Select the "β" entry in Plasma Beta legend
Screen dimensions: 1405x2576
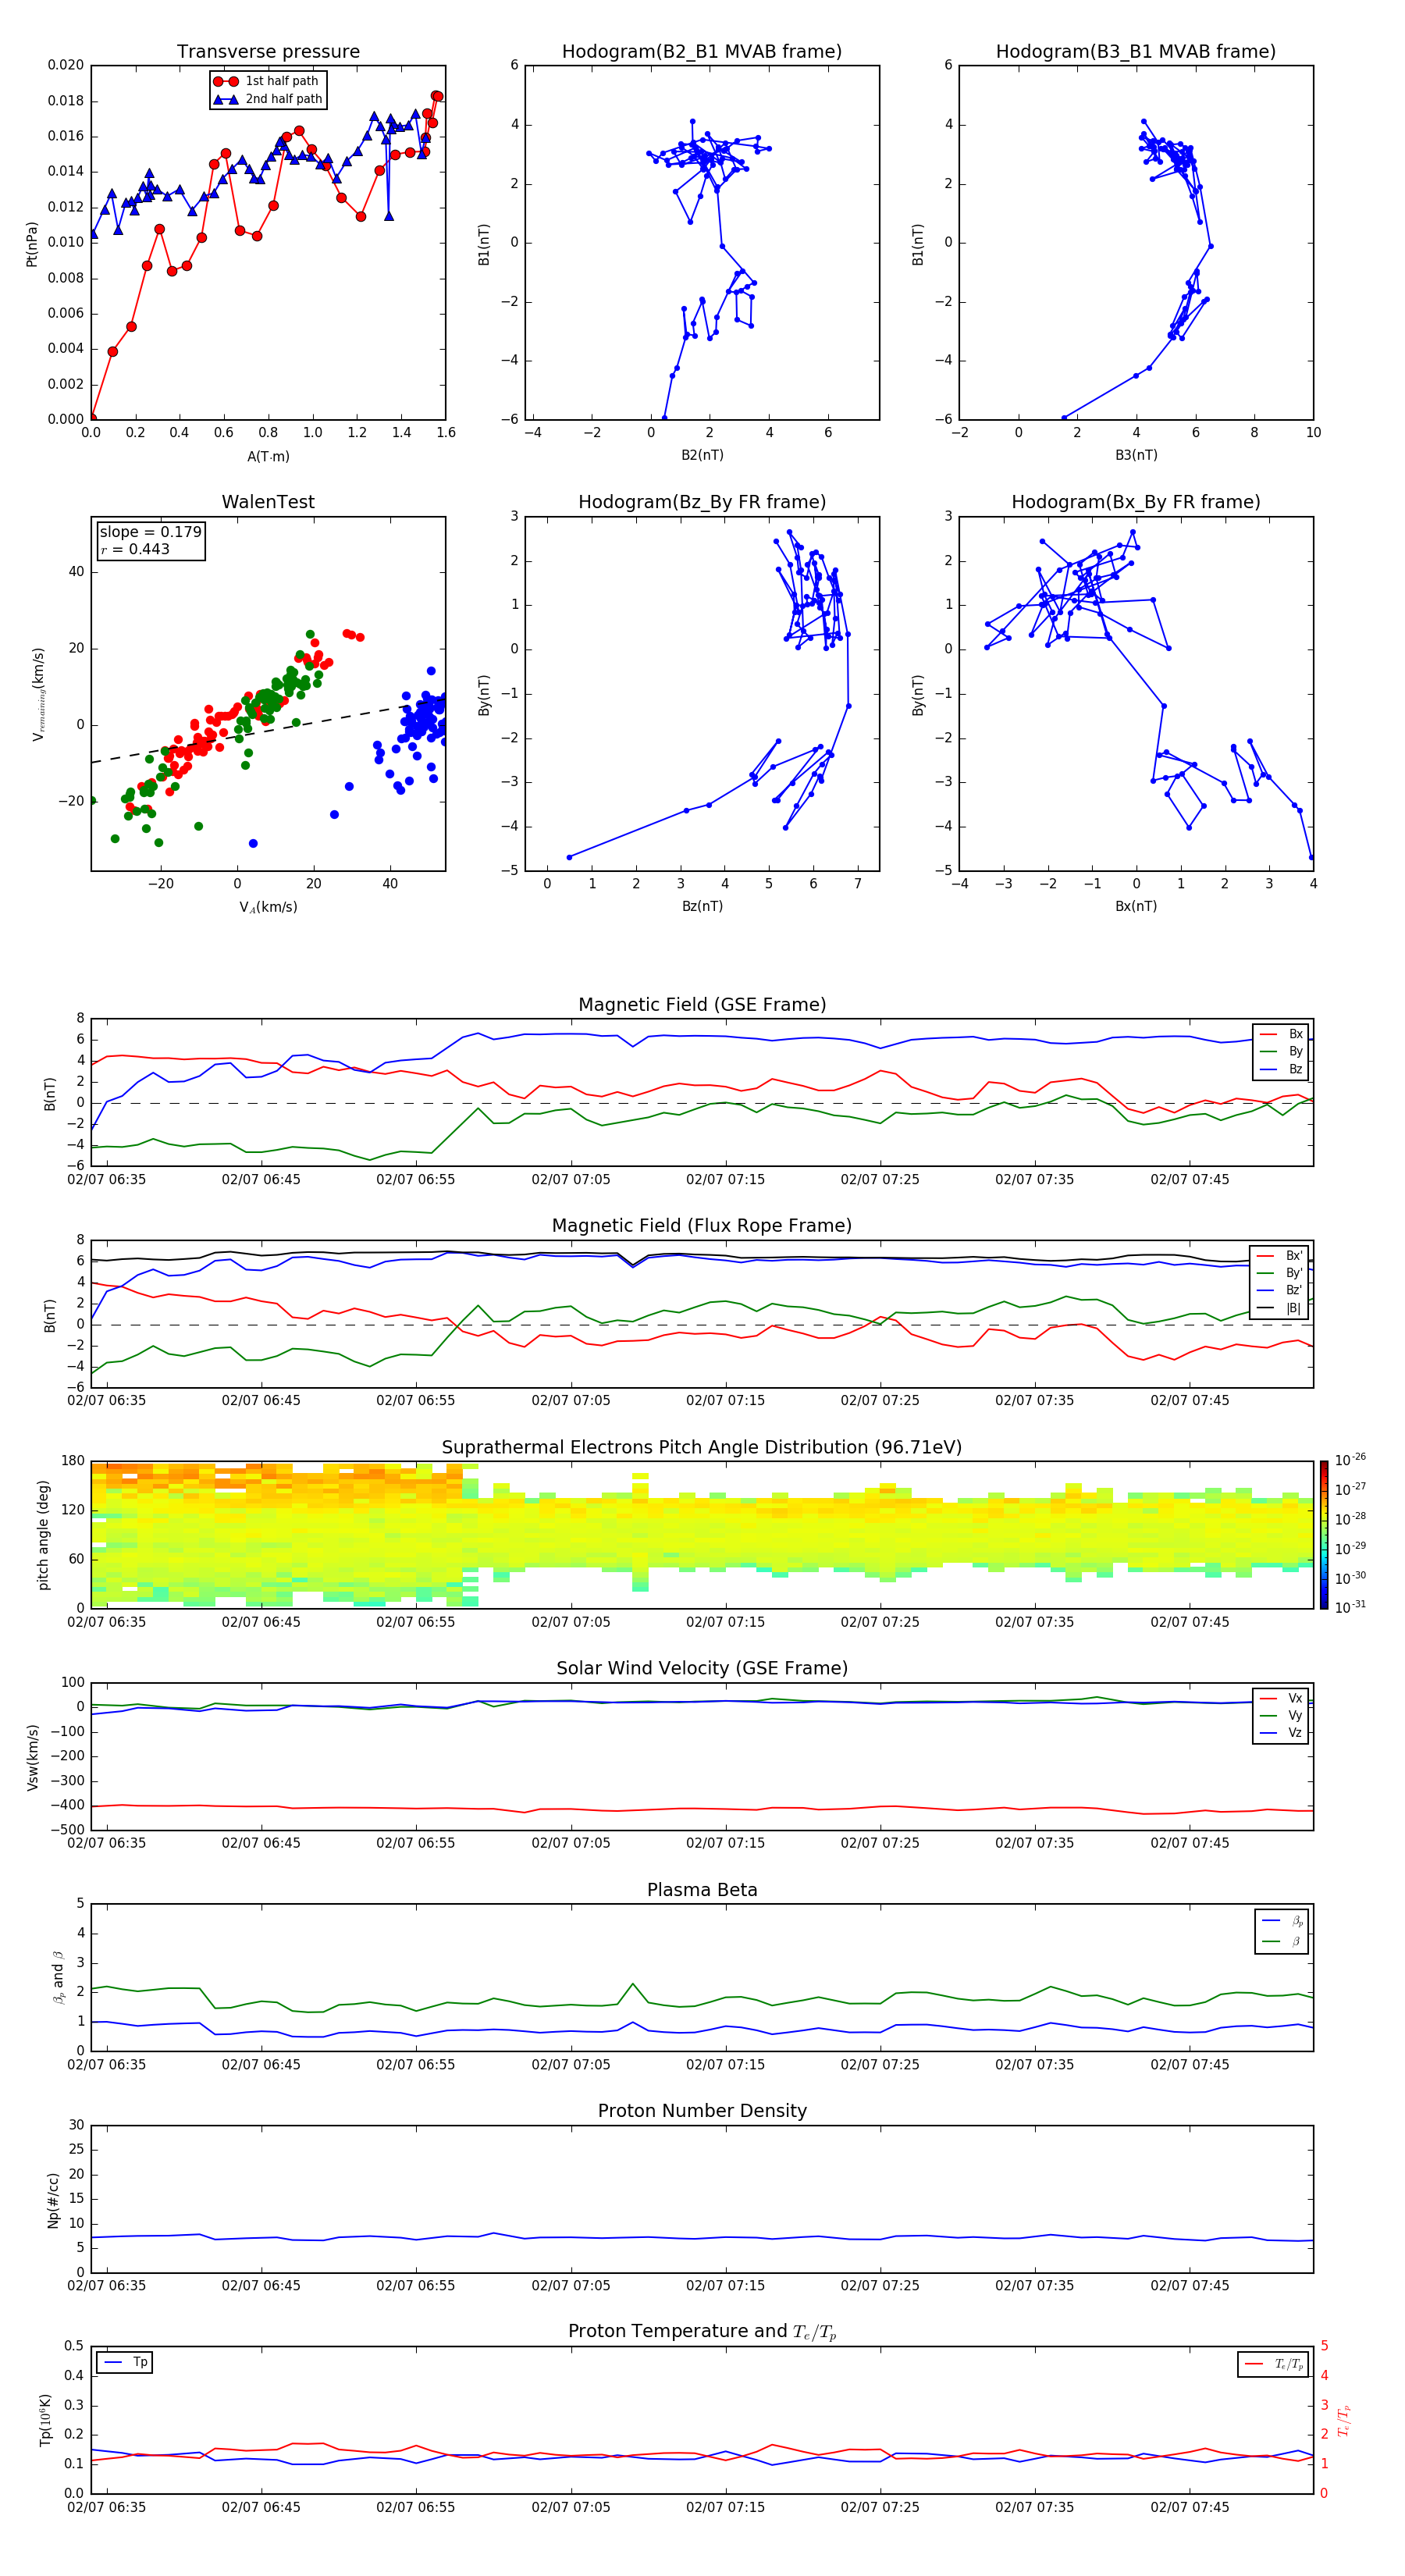click(x=1282, y=1941)
